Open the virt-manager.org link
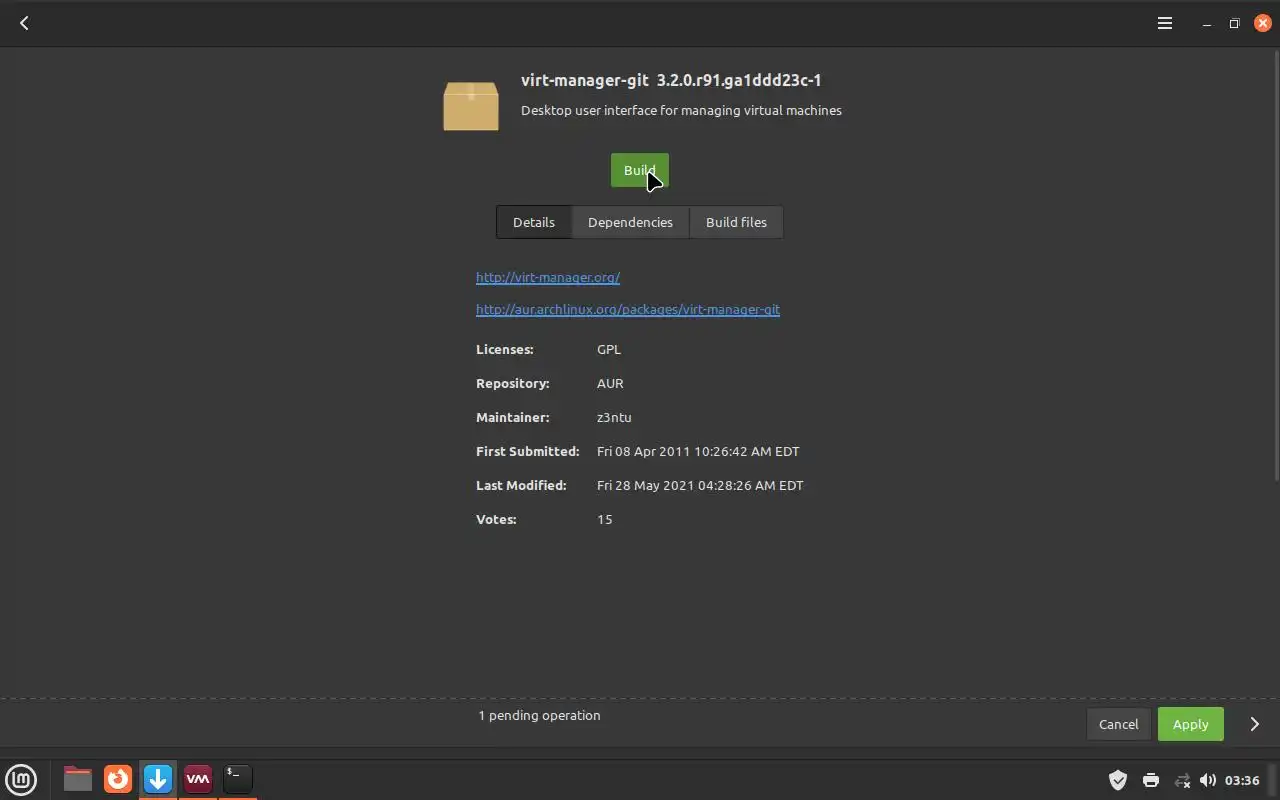Viewport: 1280px width, 800px height. click(x=548, y=277)
